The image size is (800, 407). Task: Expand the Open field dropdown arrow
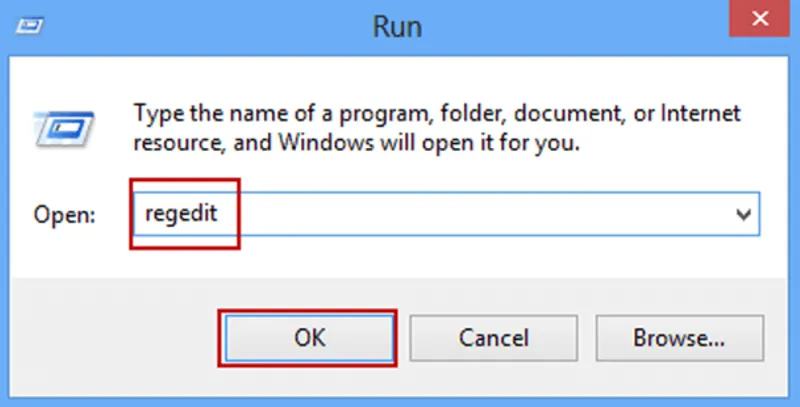(743, 214)
